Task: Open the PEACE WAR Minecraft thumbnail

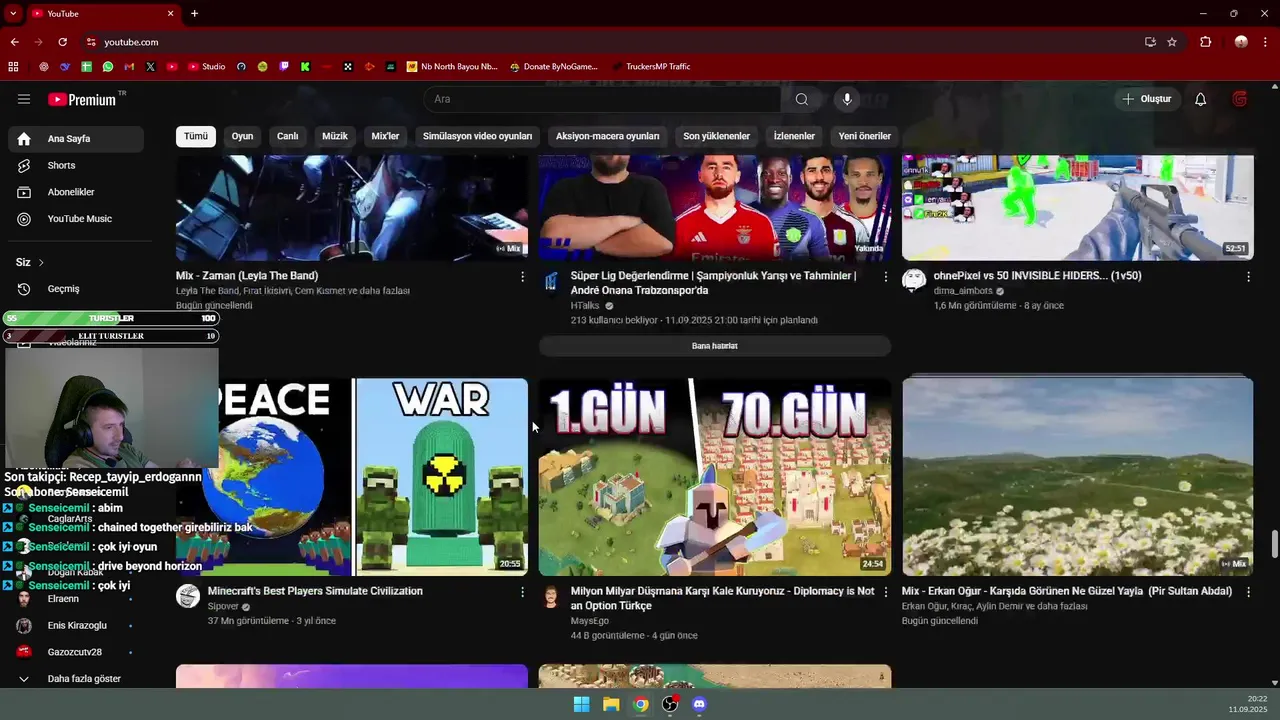Action: pos(352,477)
